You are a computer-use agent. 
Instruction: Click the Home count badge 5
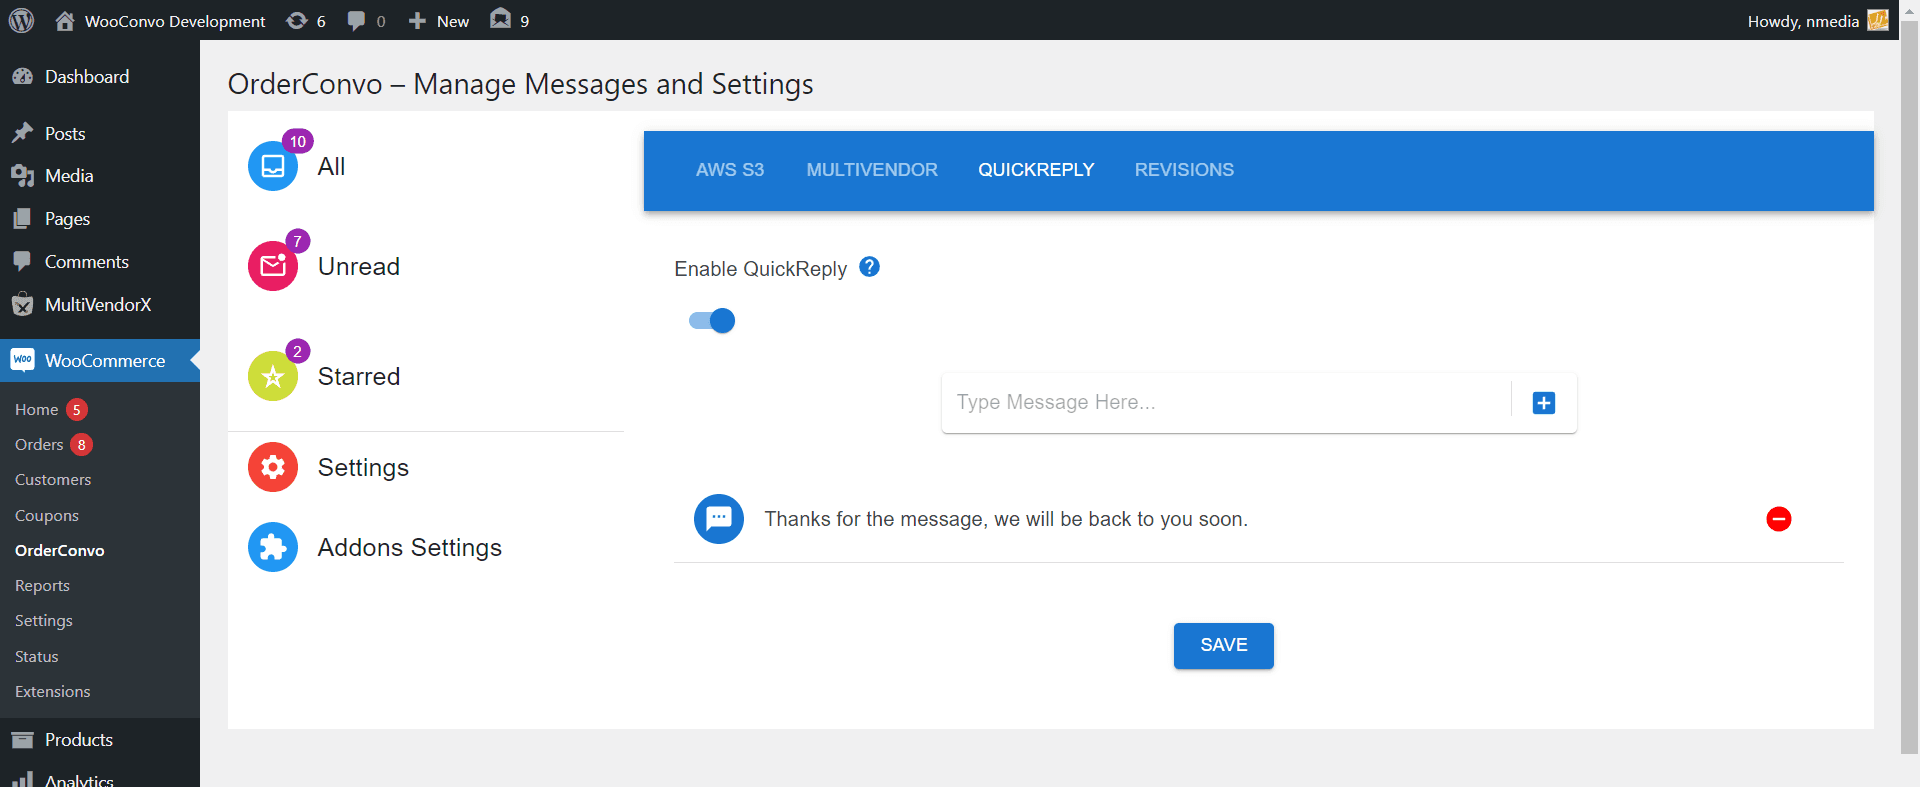(x=77, y=409)
